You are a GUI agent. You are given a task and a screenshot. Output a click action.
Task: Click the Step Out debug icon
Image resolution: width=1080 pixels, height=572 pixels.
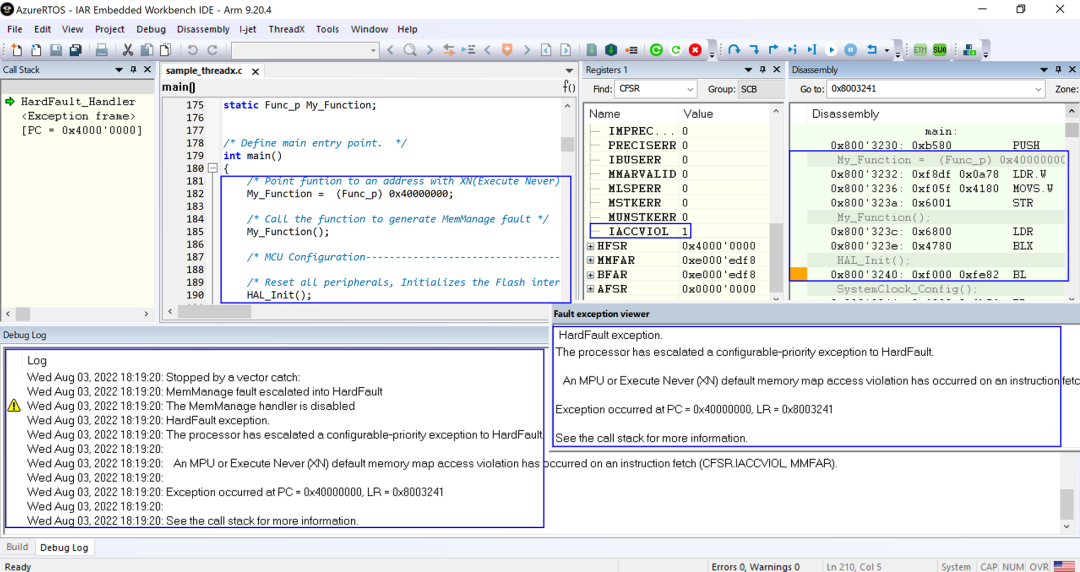773,50
